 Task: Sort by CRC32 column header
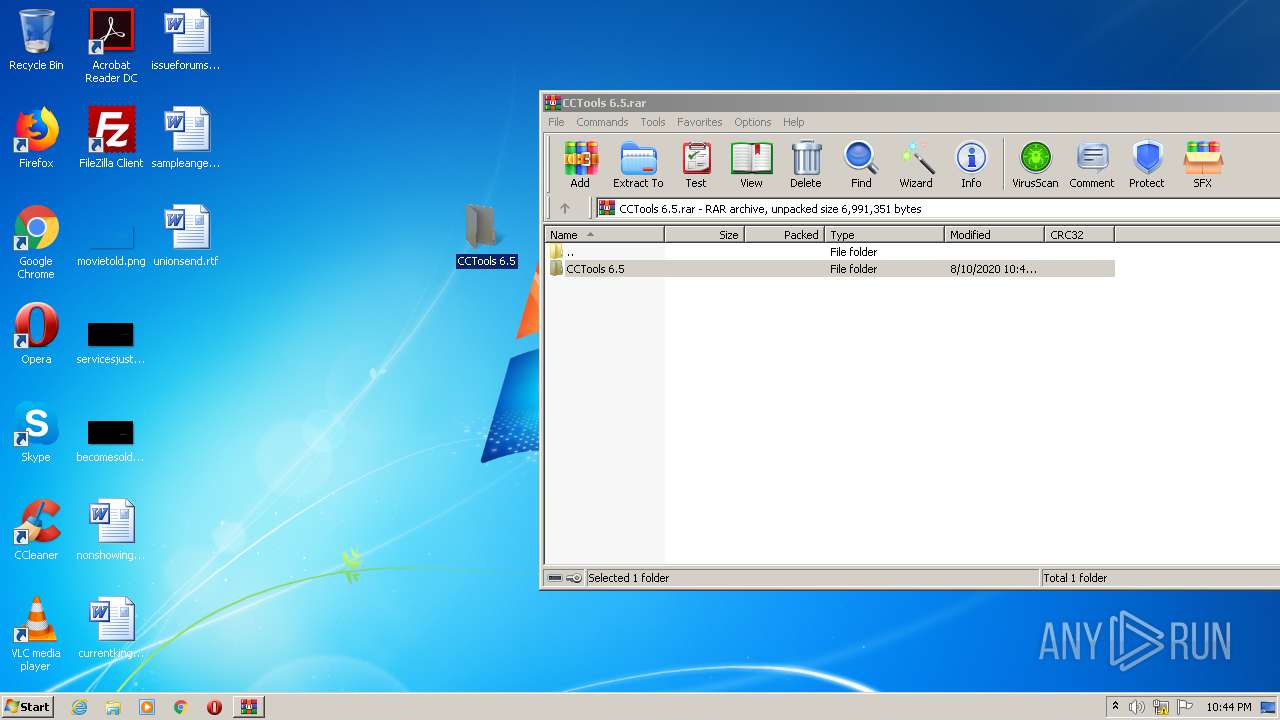tap(1079, 235)
